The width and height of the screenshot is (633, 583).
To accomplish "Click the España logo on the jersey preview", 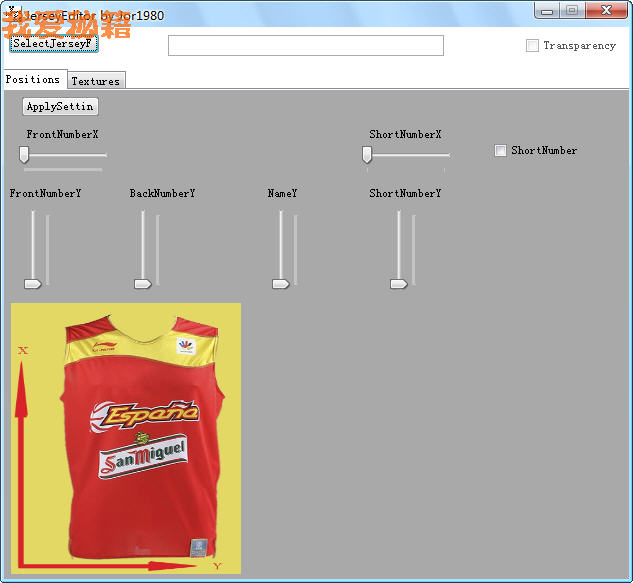I will coord(145,414).
